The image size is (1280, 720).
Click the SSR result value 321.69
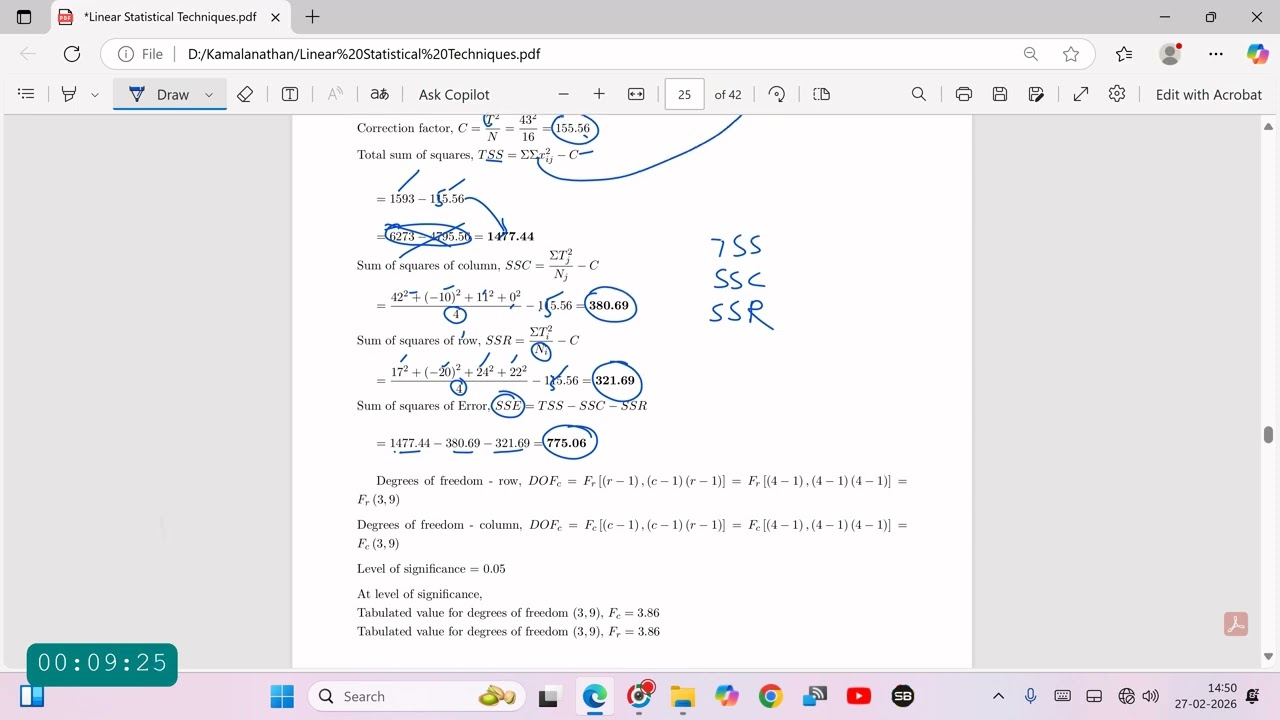coord(615,380)
